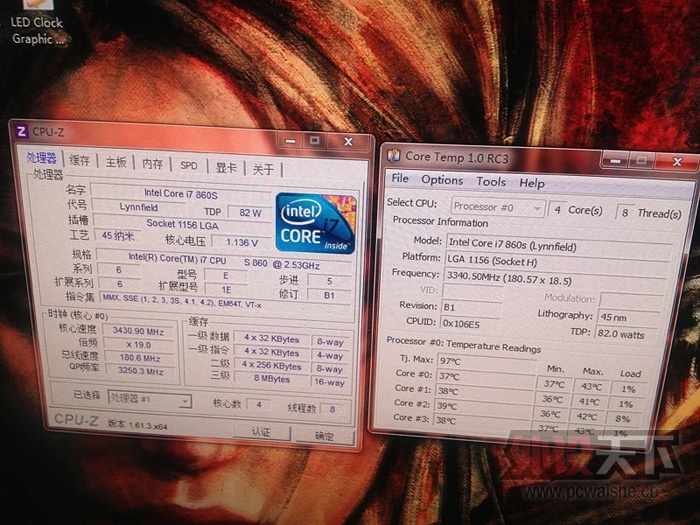
Task: Open the Tools menu in Core Temp
Action: tap(491, 182)
